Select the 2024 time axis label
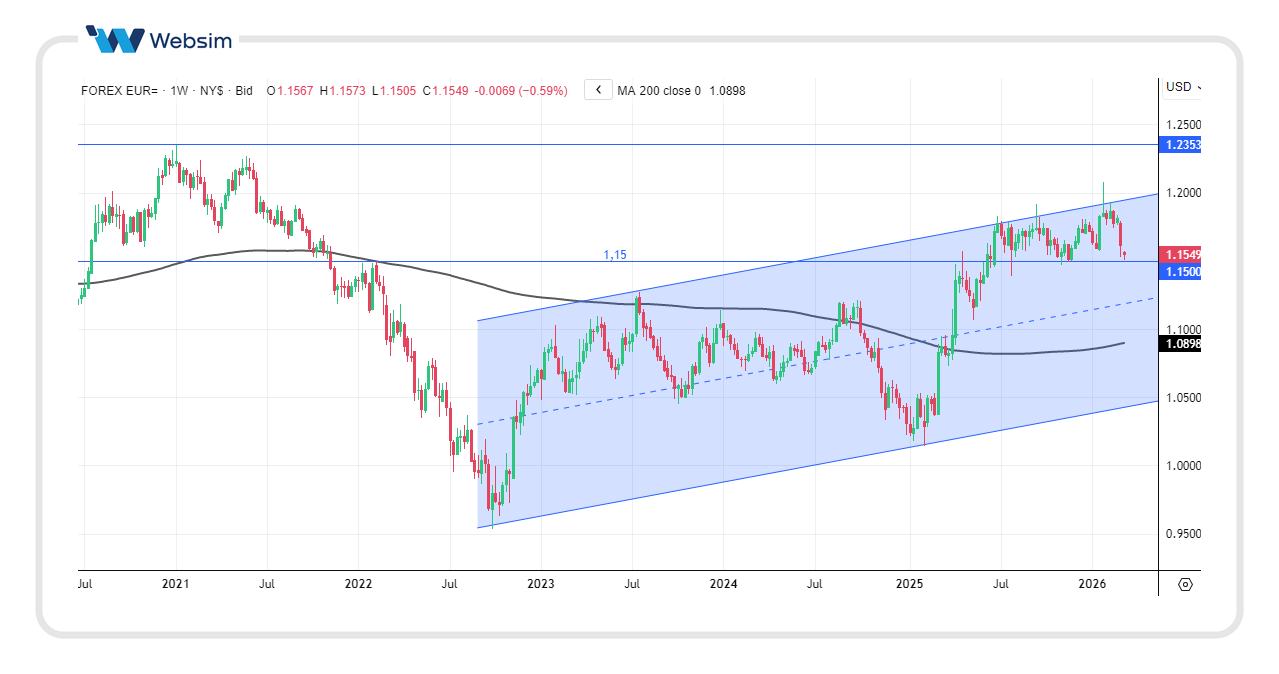The image size is (1279, 674). click(x=723, y=583)
